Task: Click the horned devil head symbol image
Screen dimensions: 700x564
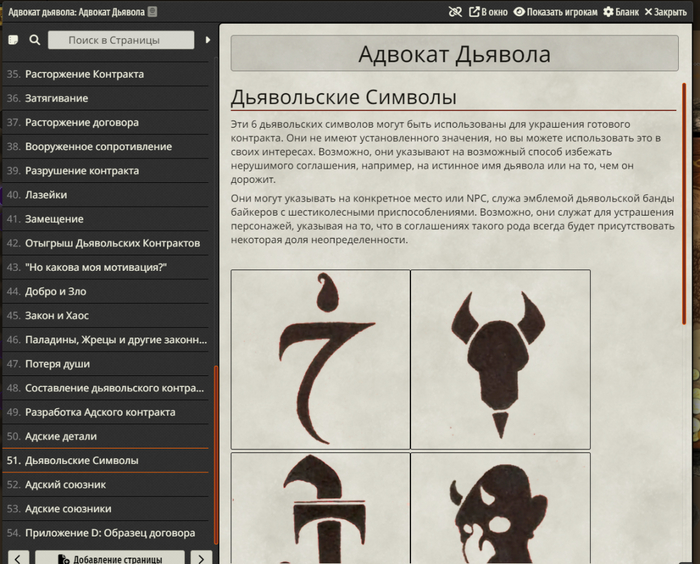Action: pos(500,360)
